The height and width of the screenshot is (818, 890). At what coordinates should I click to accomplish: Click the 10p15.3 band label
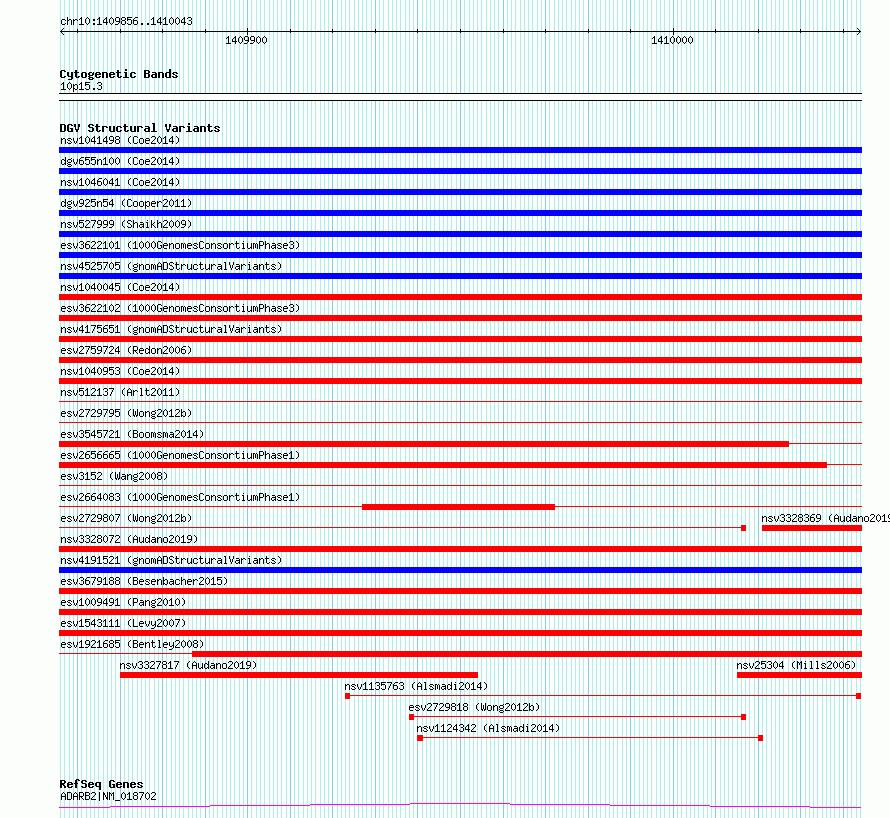tap(81, 86)
